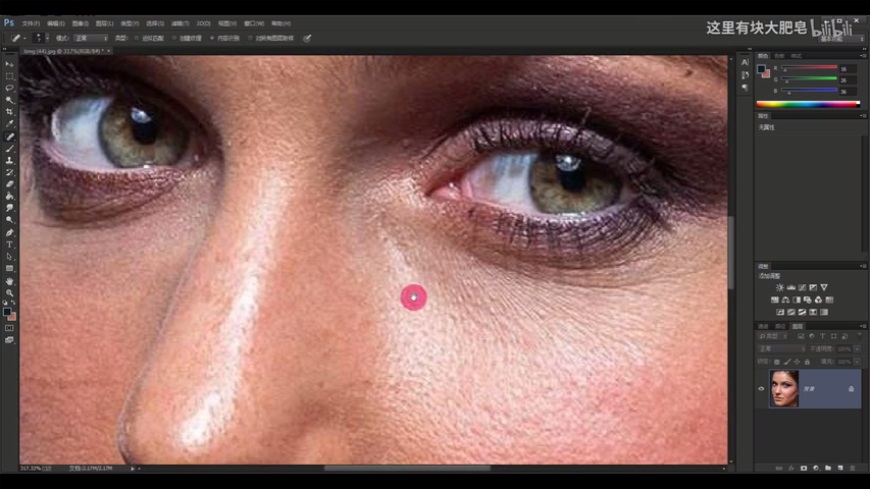The height and width of the screenshot is (489, 870).
Task: Select the Crop tool
Action: (x=10, y=112)
